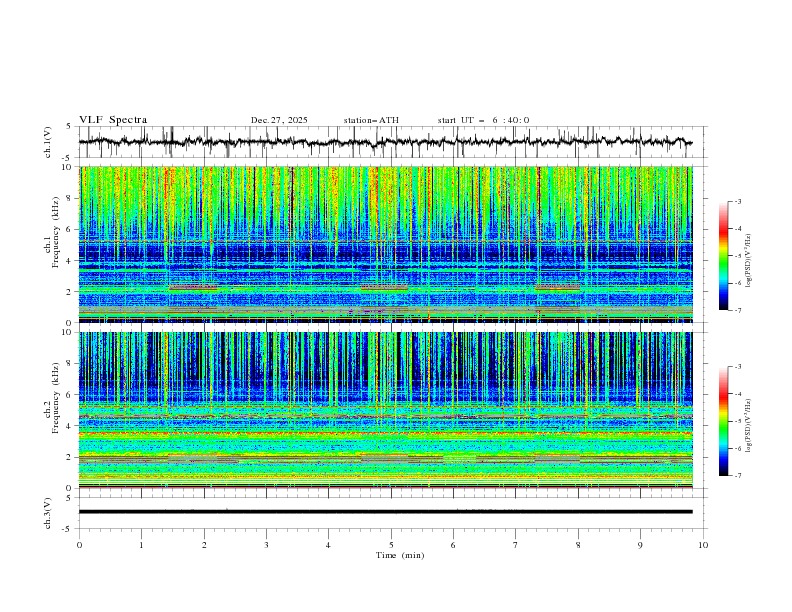
Task: Click the upper color scale bar beside ch.1
Action: click(723, 256)
